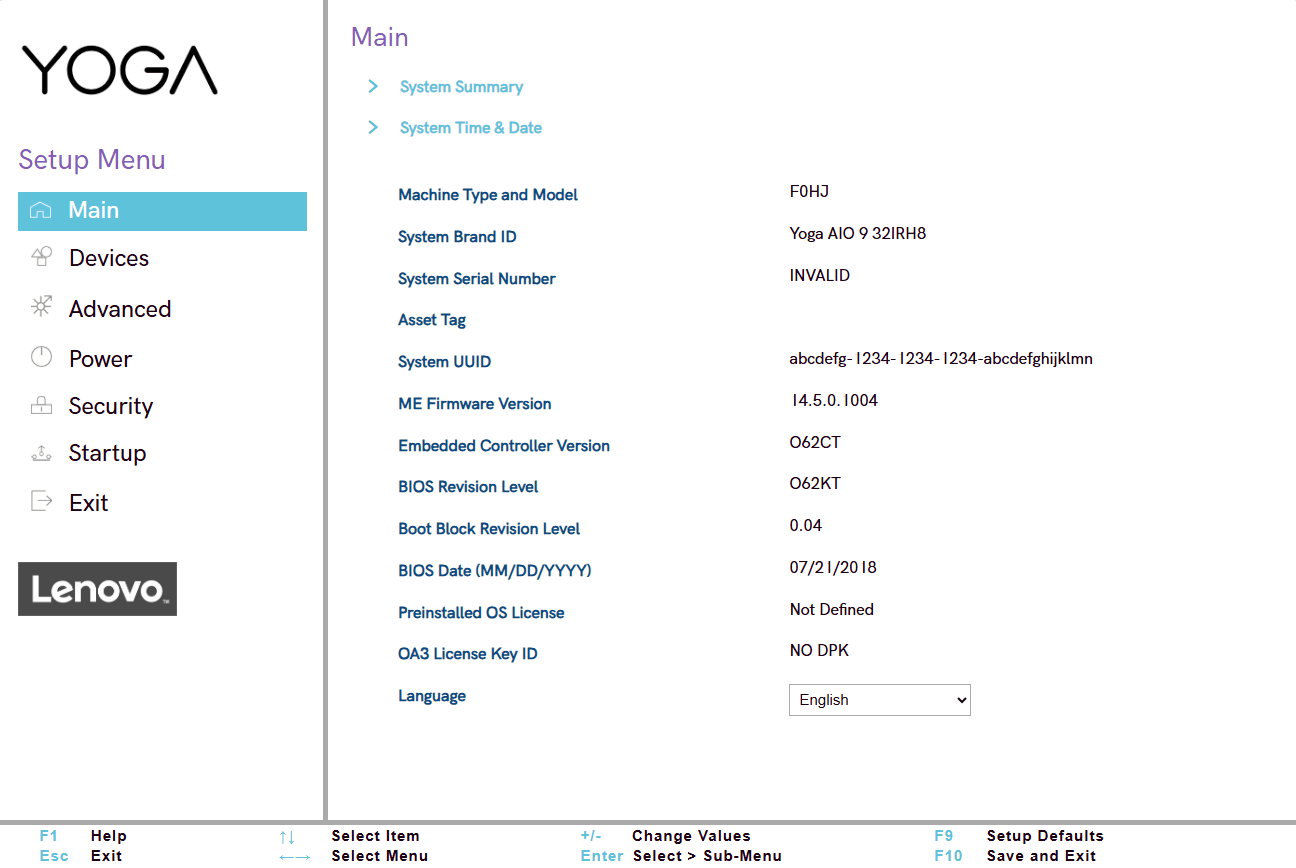Click the UUID value abcdefg-1234
The width and height of the screenshot is (1296, 868).
click(x=941, y=358)
